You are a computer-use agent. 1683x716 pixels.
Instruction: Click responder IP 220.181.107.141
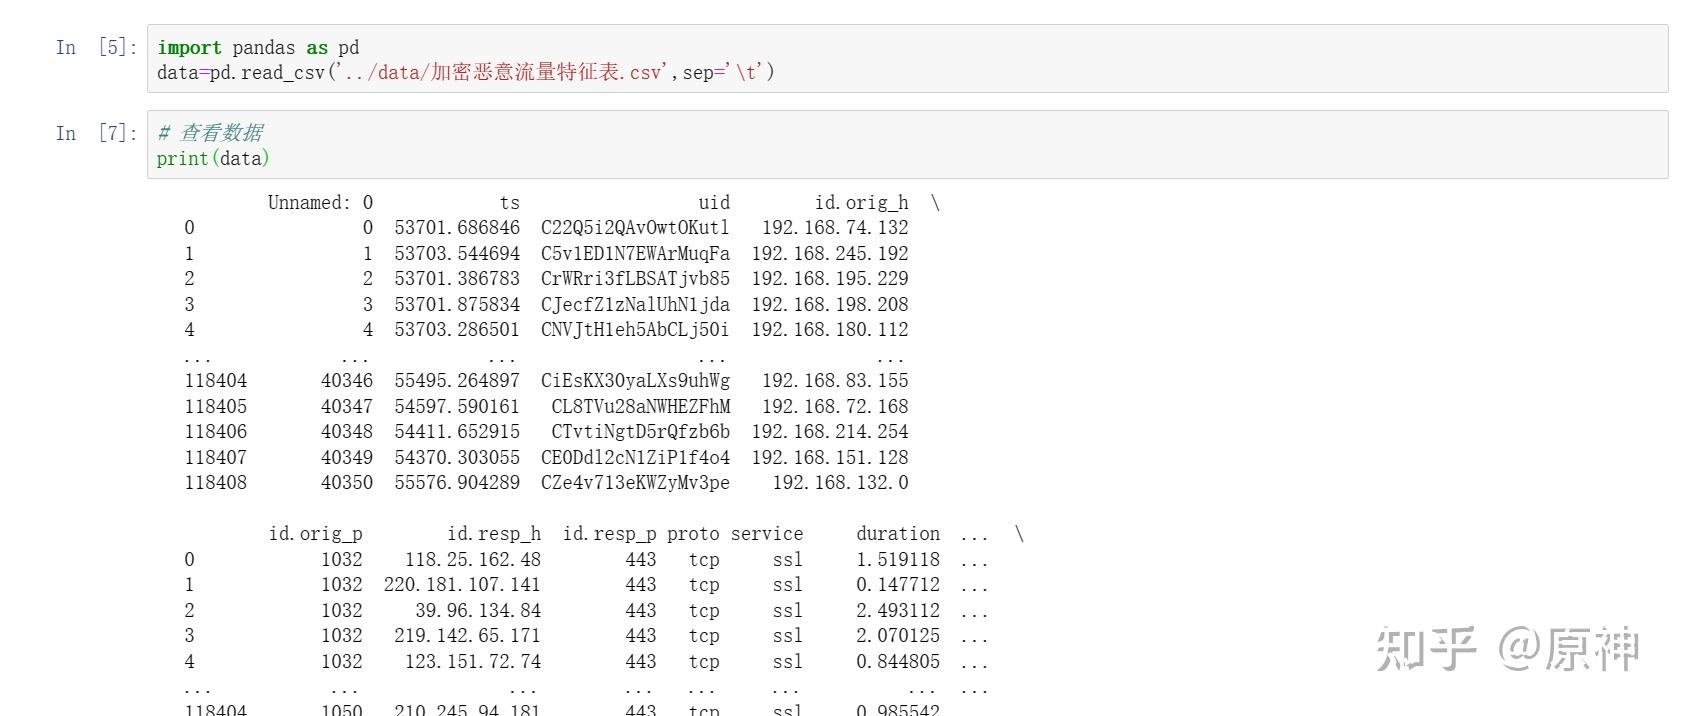tap(462, 585)
